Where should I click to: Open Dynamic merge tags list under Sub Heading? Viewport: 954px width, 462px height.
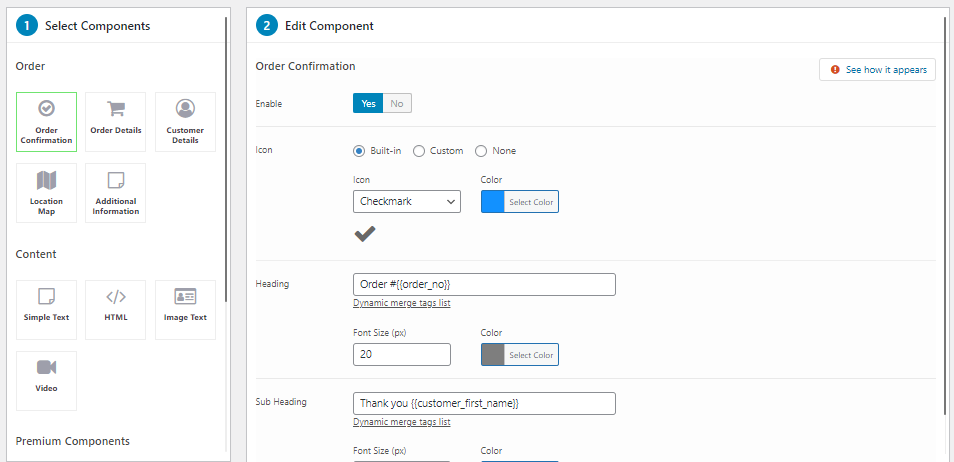(x=402, y=422)
